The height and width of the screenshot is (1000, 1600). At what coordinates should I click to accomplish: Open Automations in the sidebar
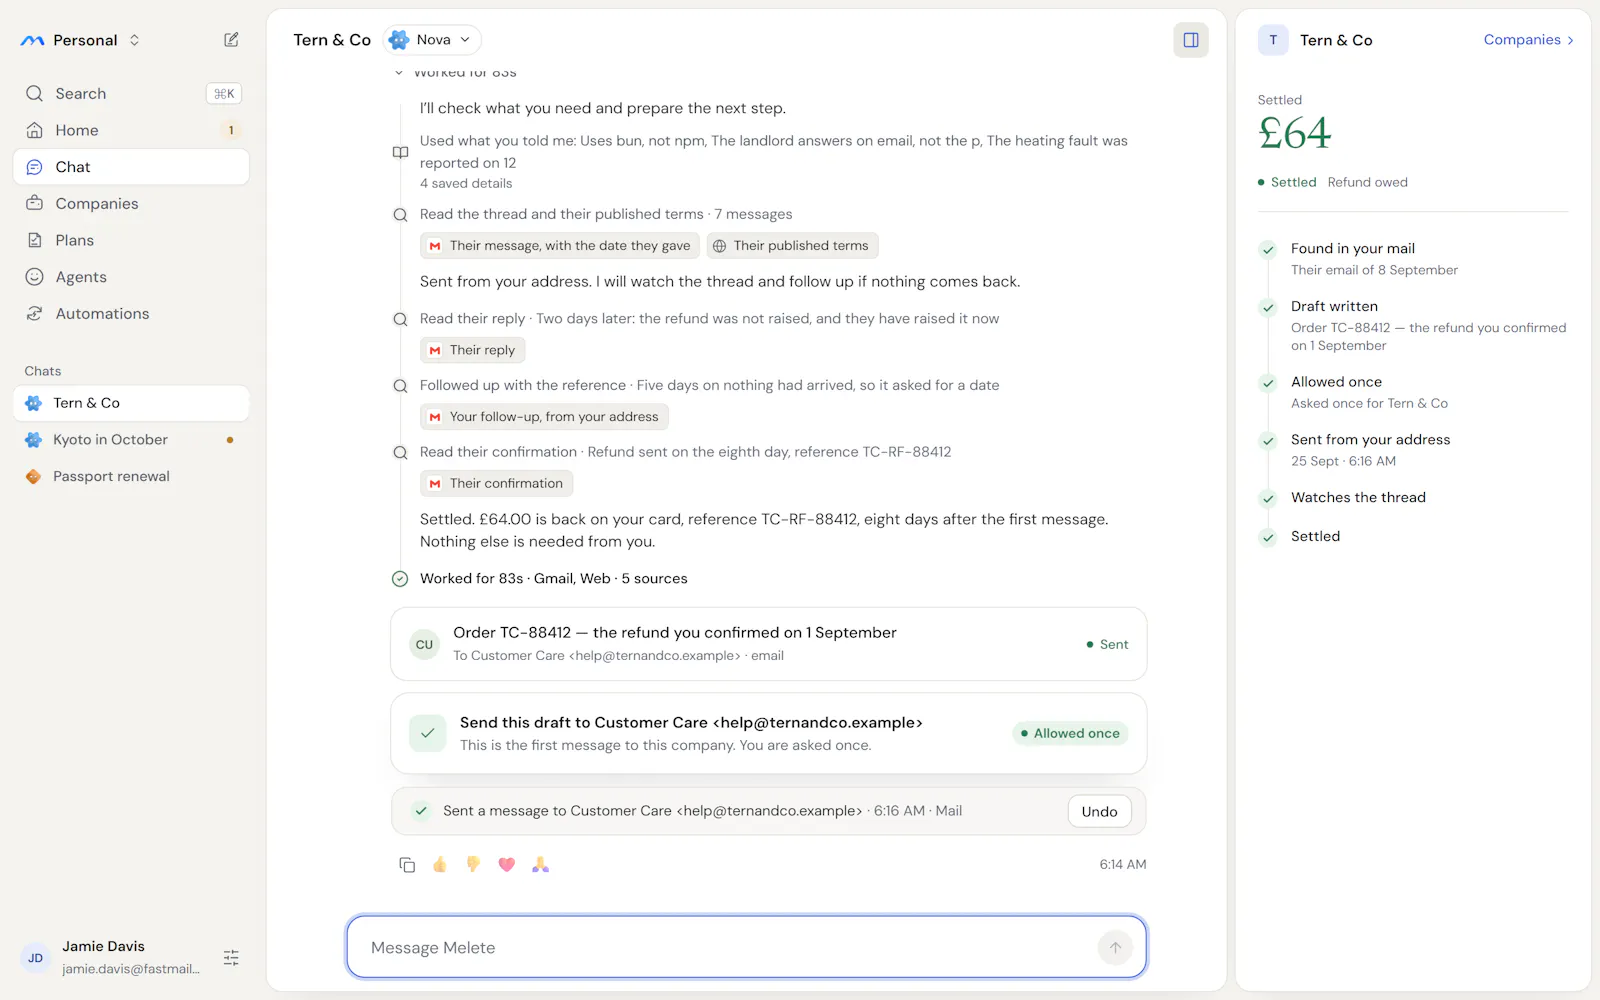131,313
